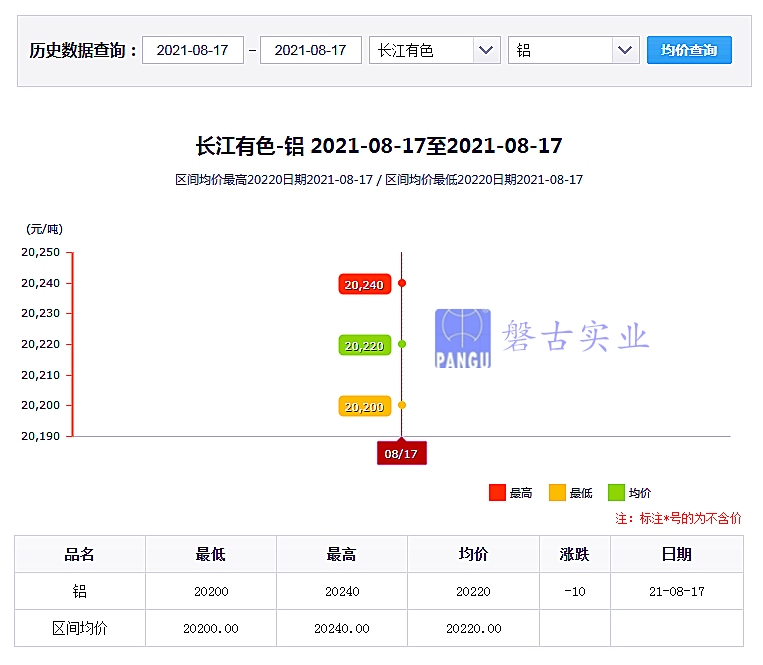Click the yellow 20,200 lowest price label
The image size is (763, 665).
point(364,406)
